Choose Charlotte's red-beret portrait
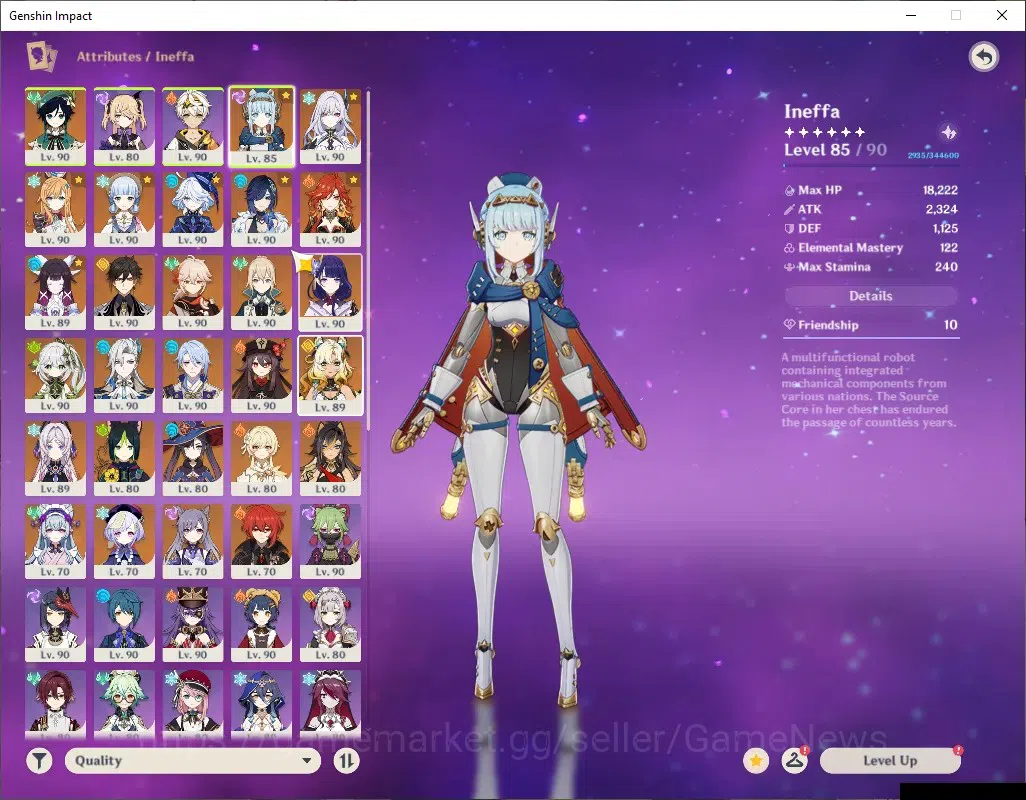This screenshot has width=1026, height=800. click(193, 704)
